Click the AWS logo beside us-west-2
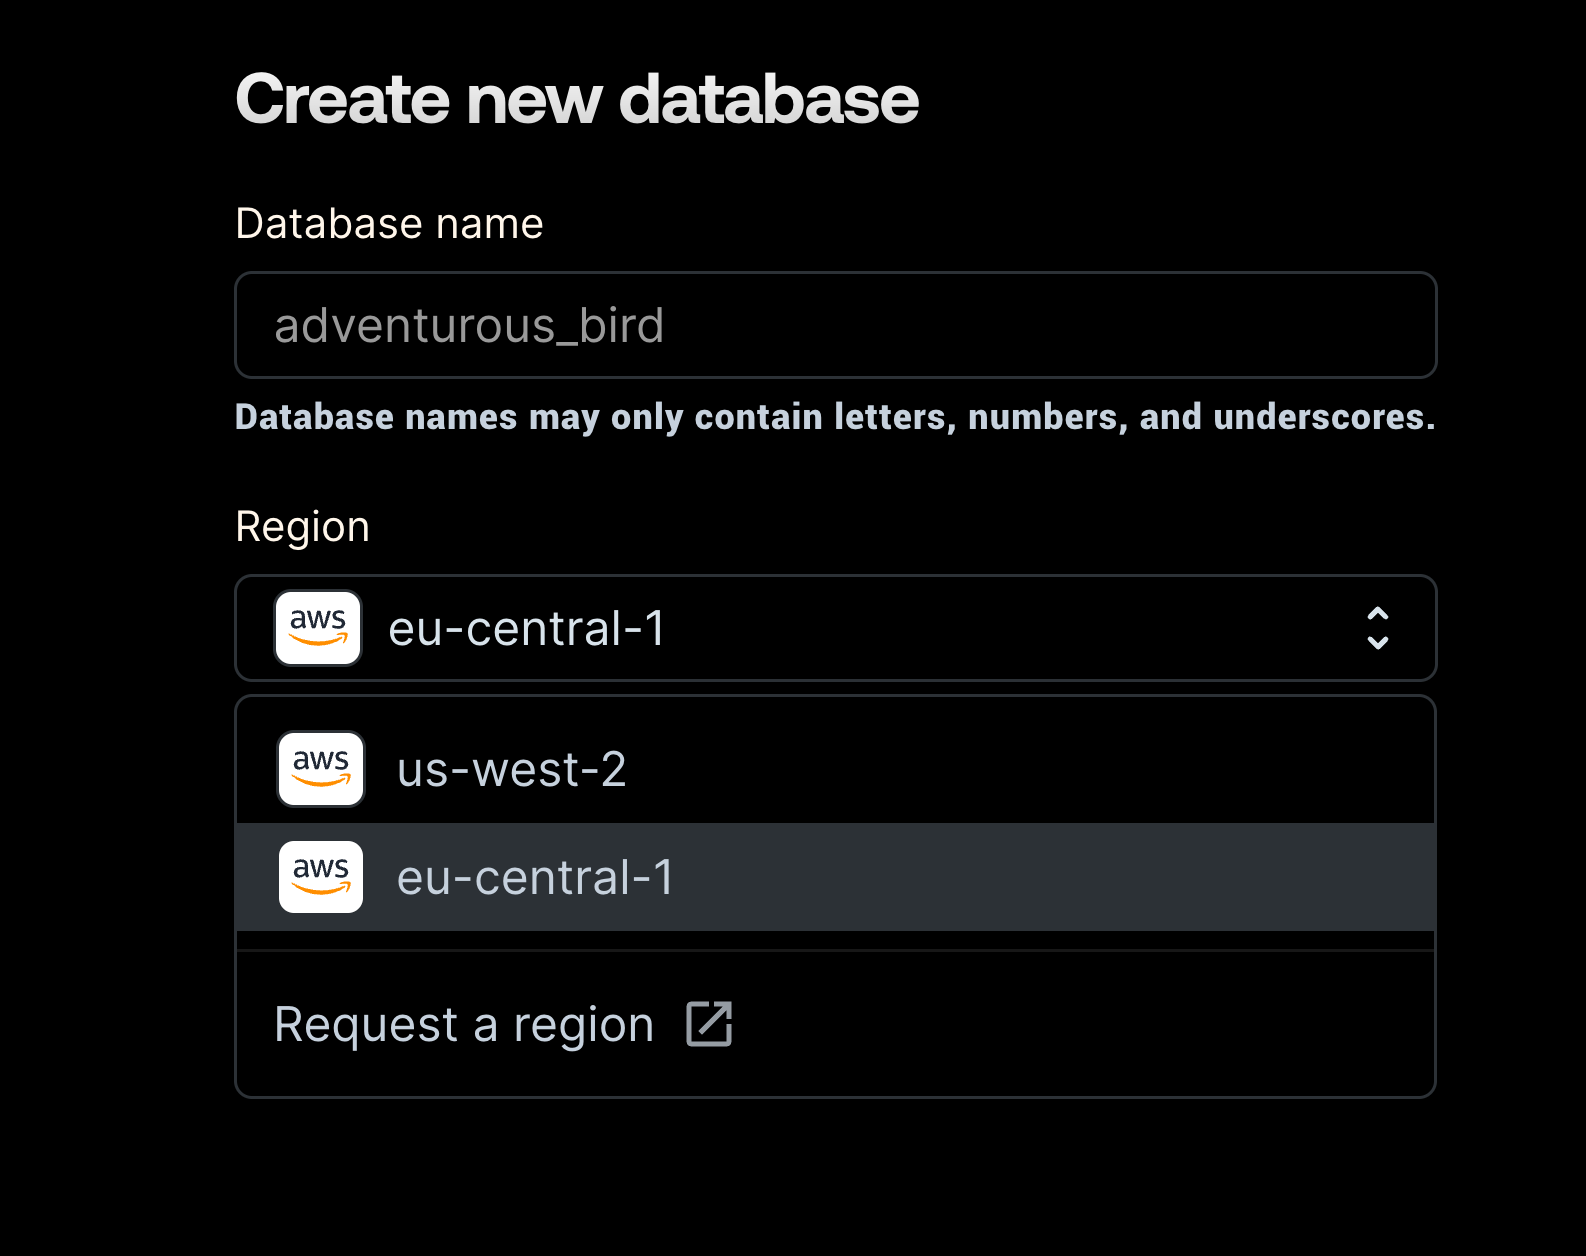Image resolution: width=1586 pixels, height=1256 pixels. [321, 769]
